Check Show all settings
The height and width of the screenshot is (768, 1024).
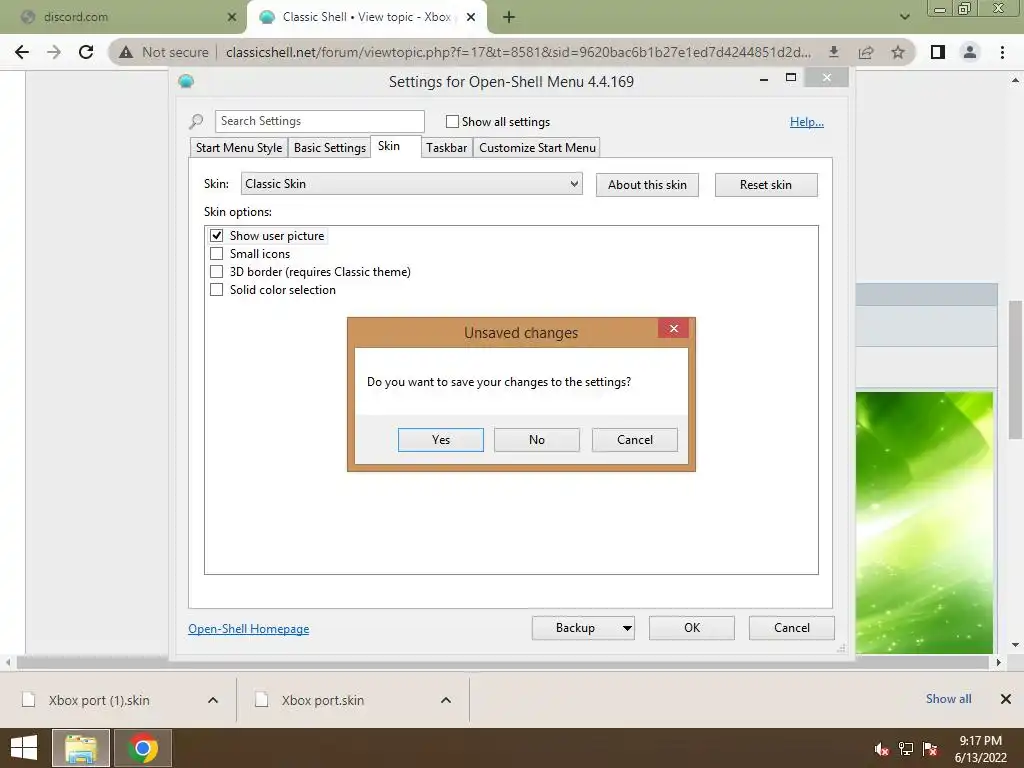452,121
